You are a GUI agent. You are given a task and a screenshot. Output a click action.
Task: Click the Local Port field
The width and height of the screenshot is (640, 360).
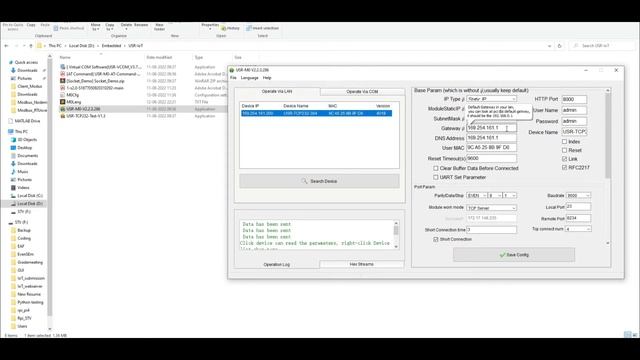point(578,207)
